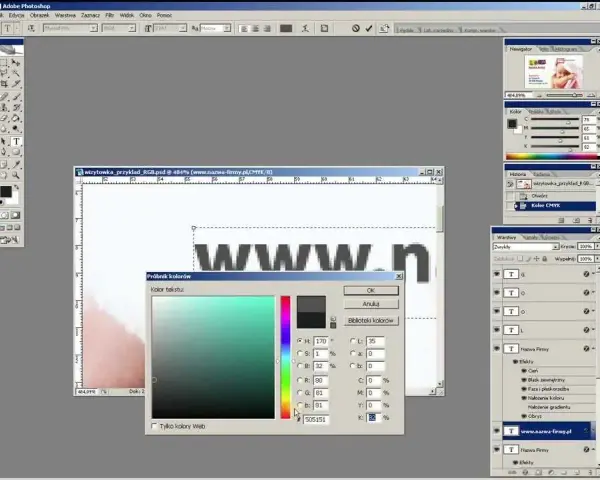Toggle the character palette icon in options bar
600x480 pixels.
tap(324, 28)
